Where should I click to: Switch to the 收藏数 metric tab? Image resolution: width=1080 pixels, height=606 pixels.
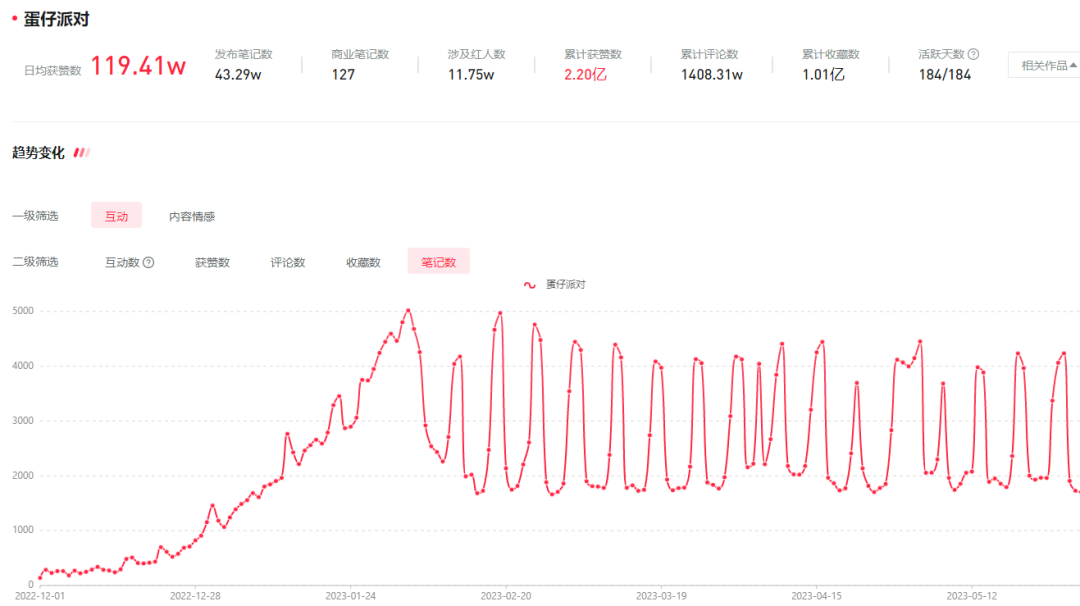(x=363, y=262)
